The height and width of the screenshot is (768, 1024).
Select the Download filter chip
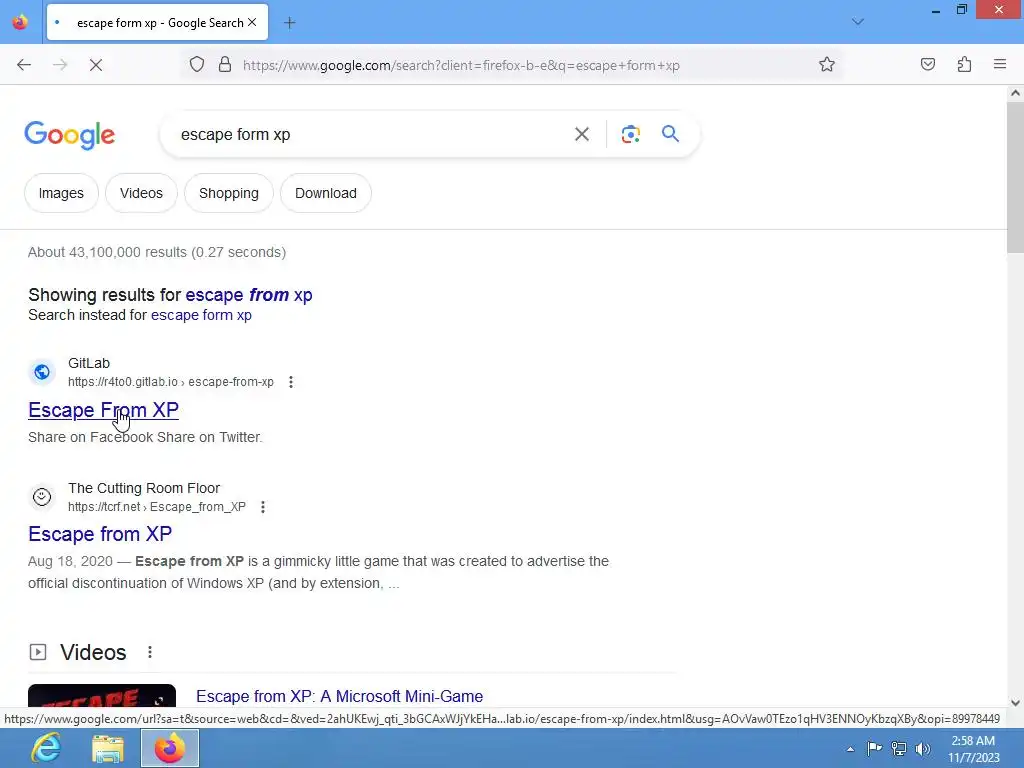click(326, 193)
